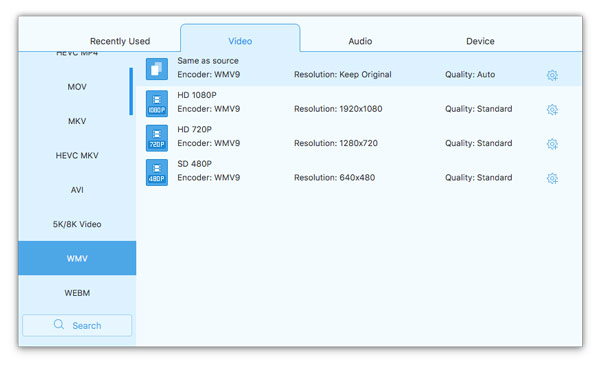Click the Same as source preset icon
Image resolution: width=600 pixels, height=367 pixels.
click(157, 69)
